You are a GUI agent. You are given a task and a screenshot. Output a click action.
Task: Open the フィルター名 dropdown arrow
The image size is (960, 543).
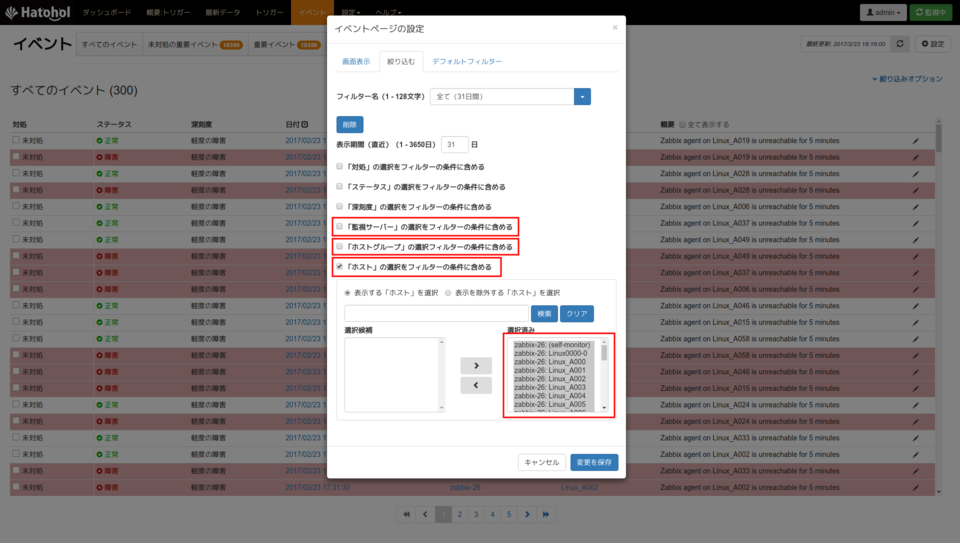coord(582,97)
